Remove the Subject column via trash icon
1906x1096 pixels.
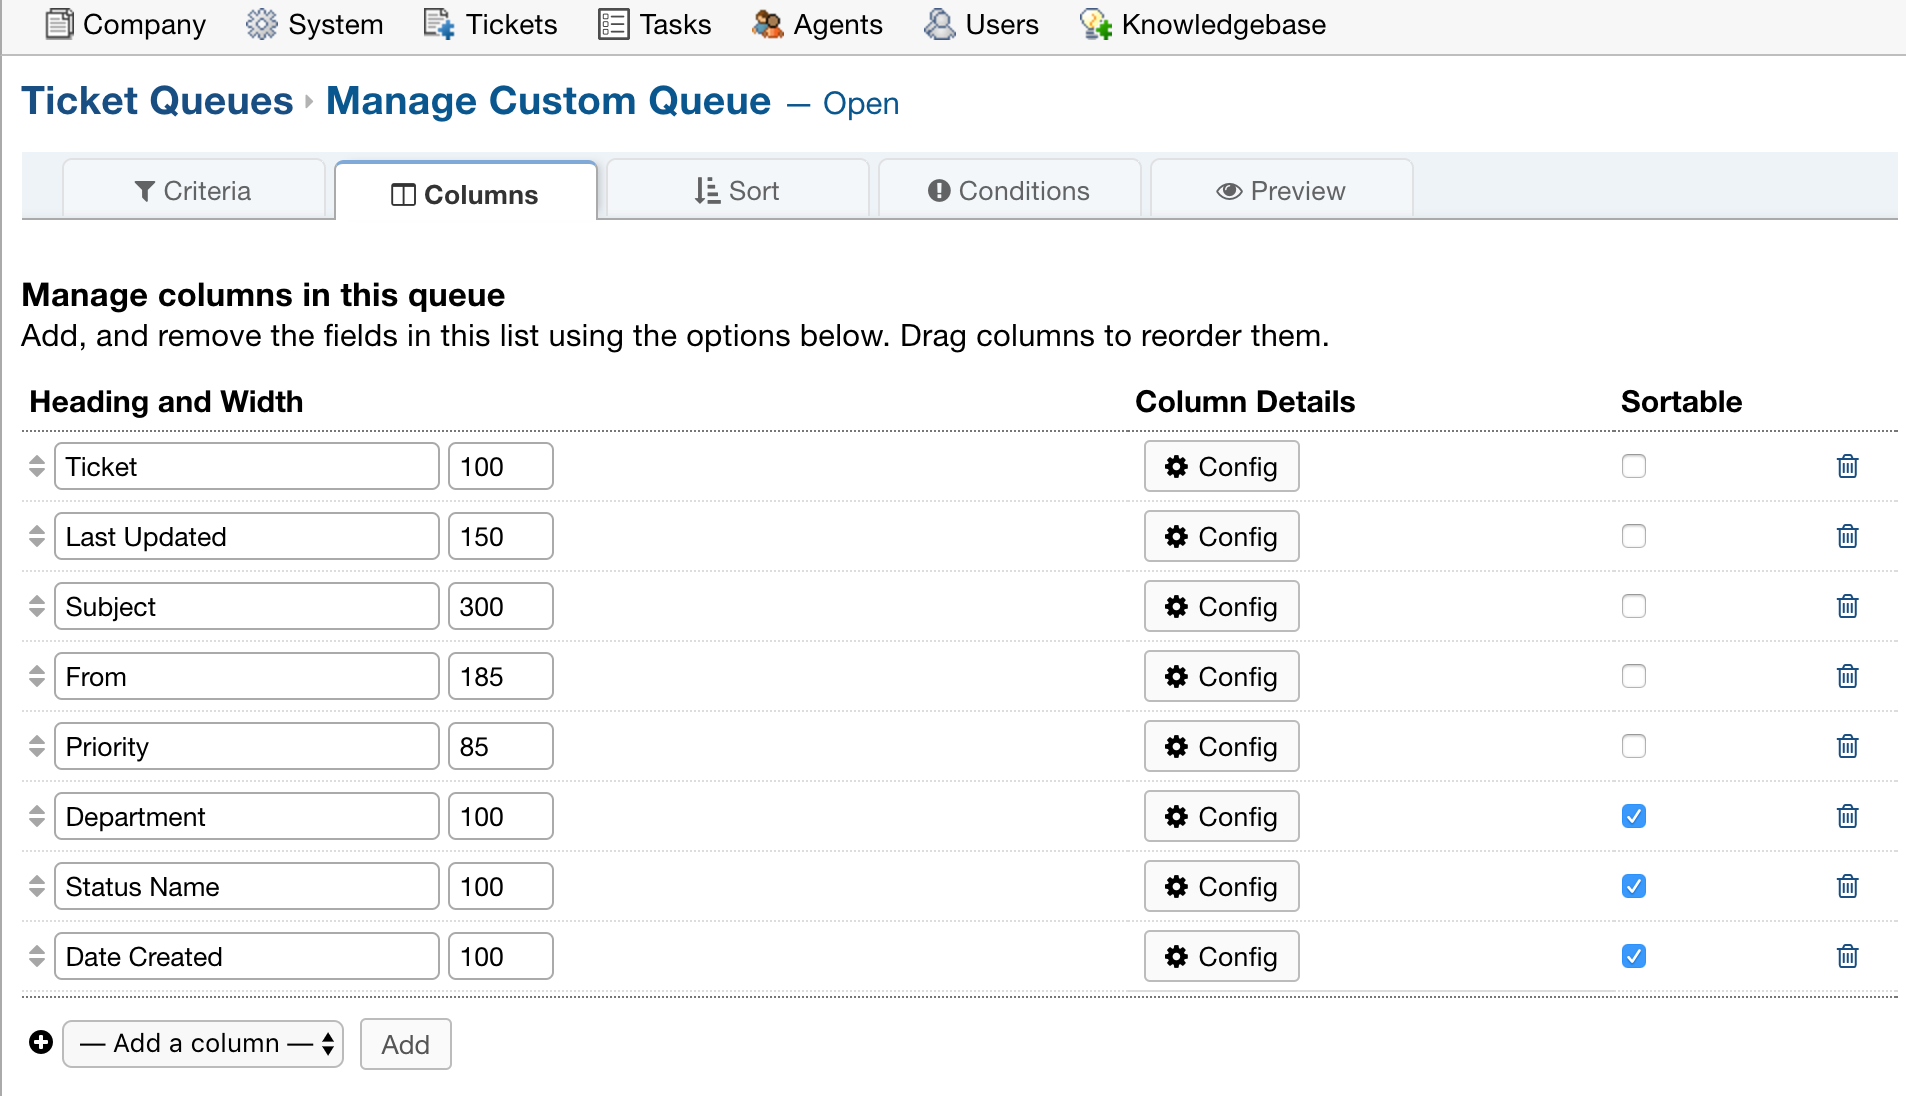[x=1847, y=606]
